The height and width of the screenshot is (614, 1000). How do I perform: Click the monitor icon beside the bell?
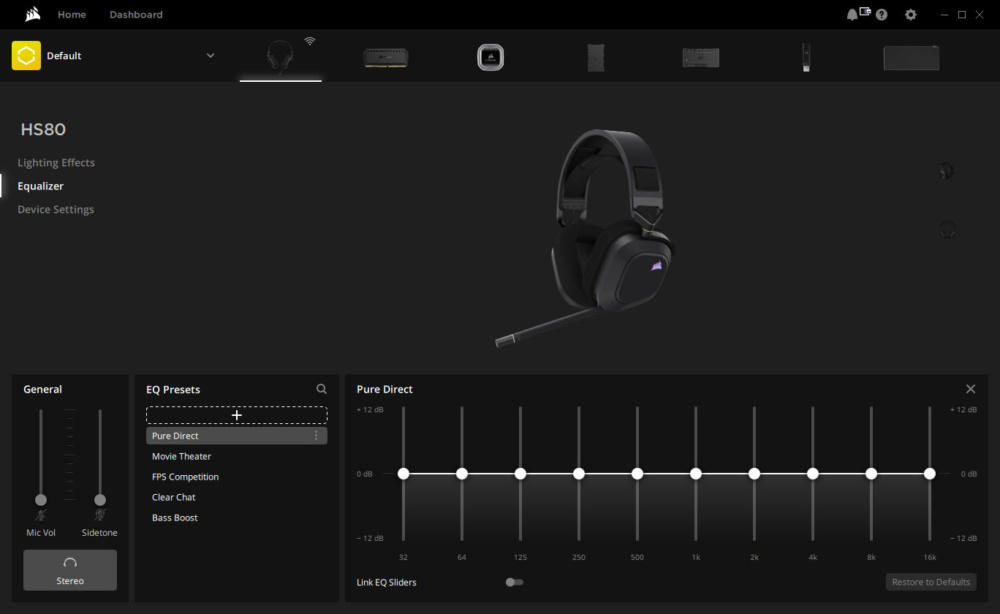(x=865, y=11)
